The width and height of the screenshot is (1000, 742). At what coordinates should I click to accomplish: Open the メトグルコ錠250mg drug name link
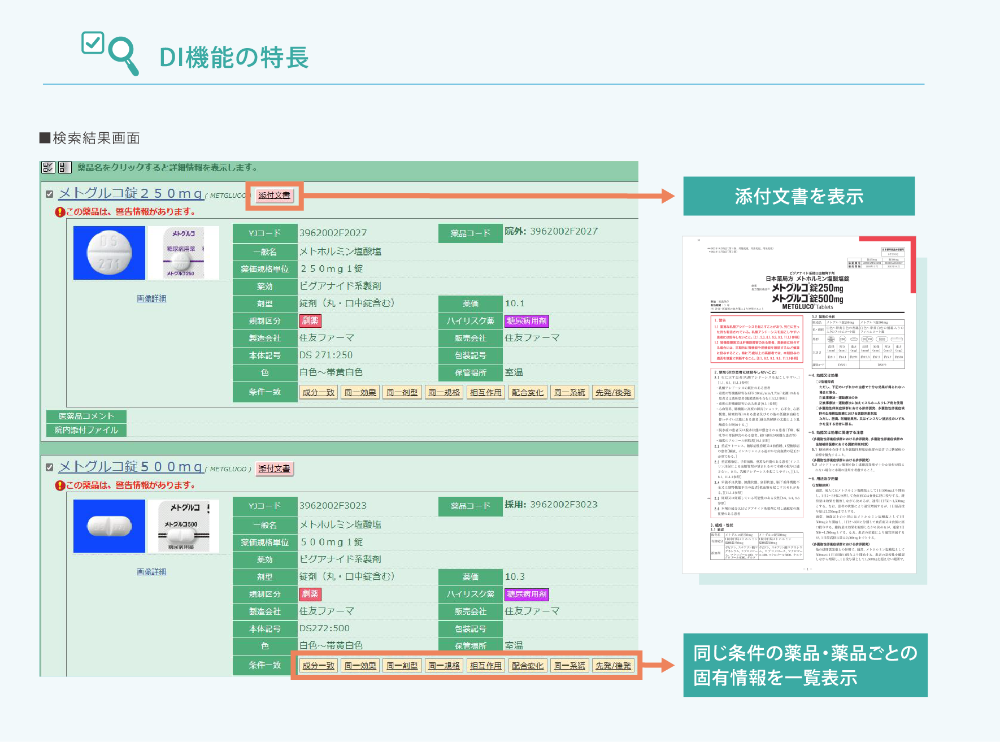pos(131,193)
